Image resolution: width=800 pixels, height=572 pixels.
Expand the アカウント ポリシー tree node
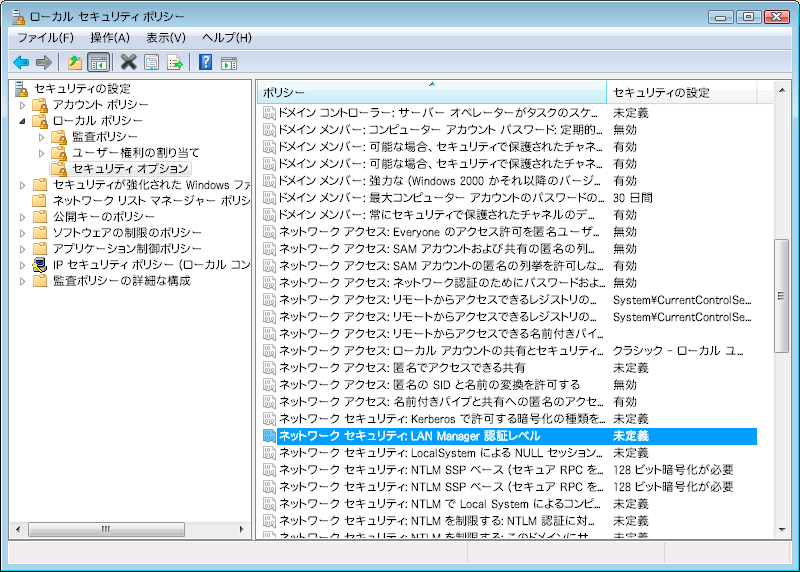24,105
